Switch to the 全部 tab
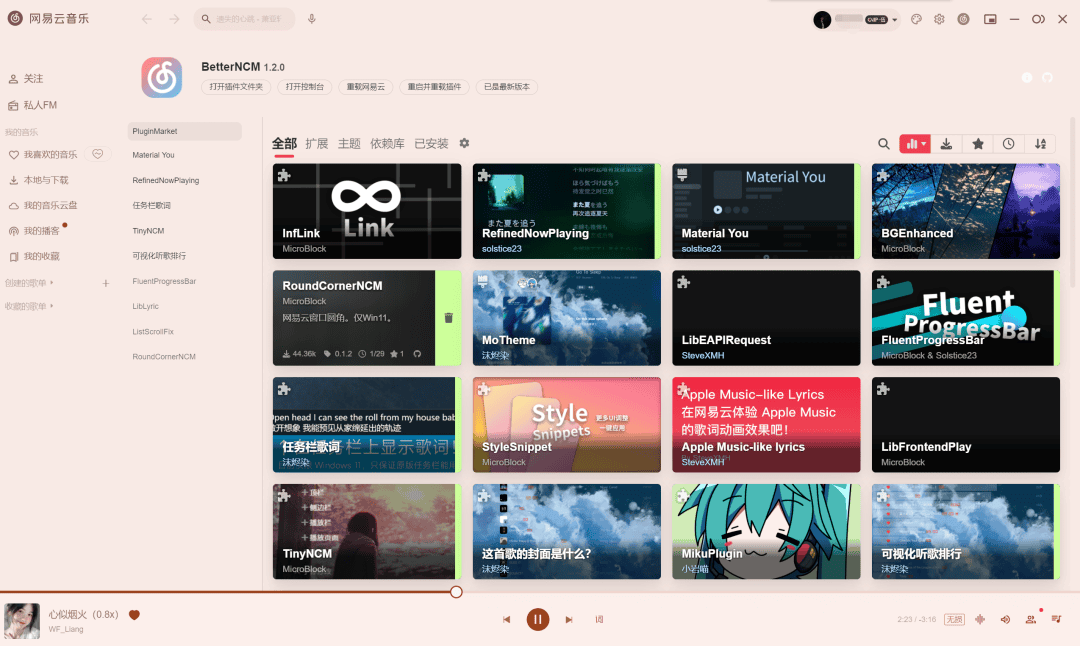The image size is (1080, 646). (284, 143)
